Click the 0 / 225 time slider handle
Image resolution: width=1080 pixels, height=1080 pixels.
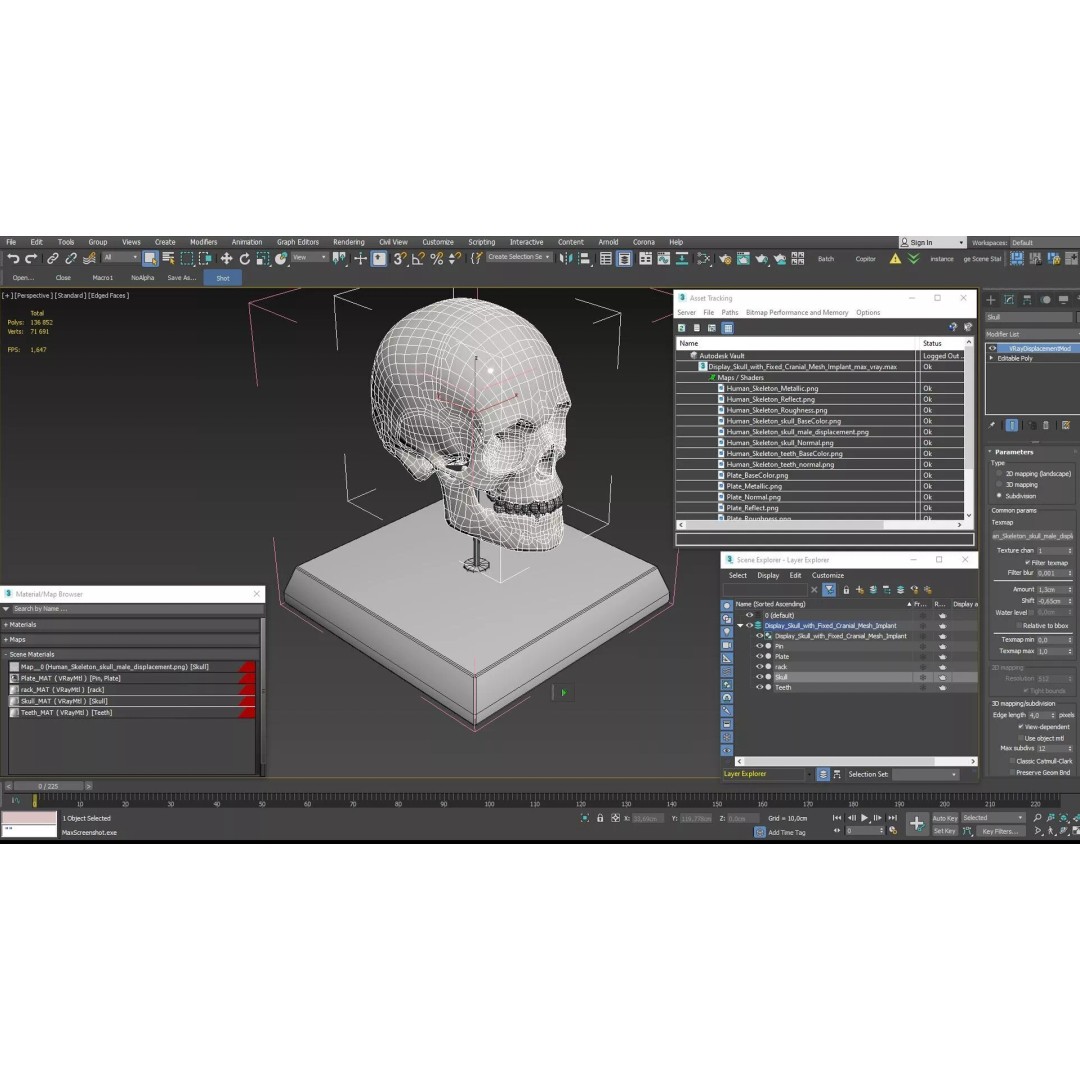[x=48, y=786]
